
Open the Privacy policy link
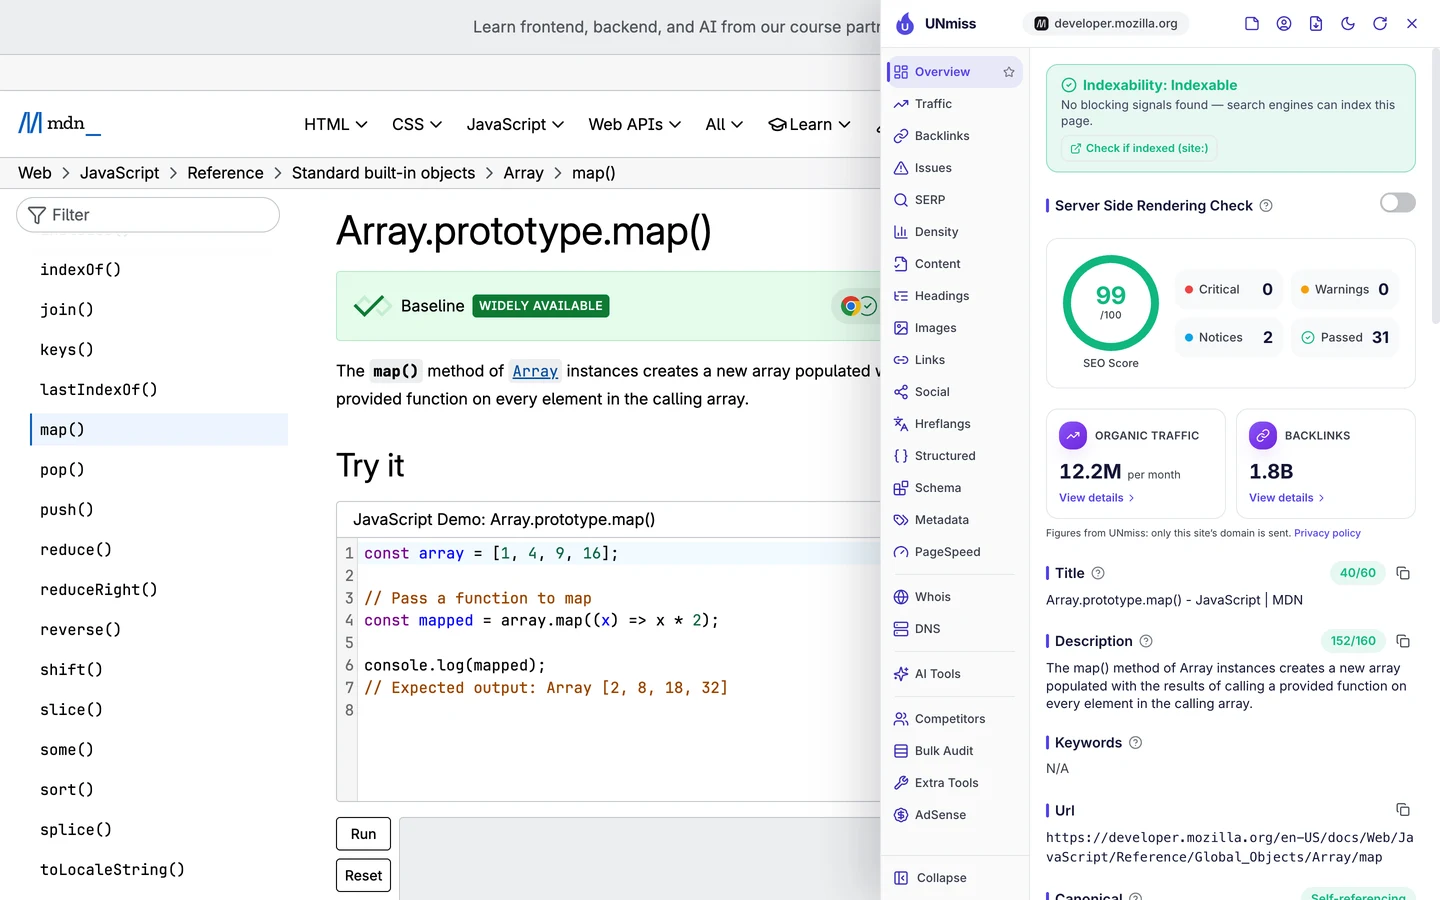[1327, 533]
